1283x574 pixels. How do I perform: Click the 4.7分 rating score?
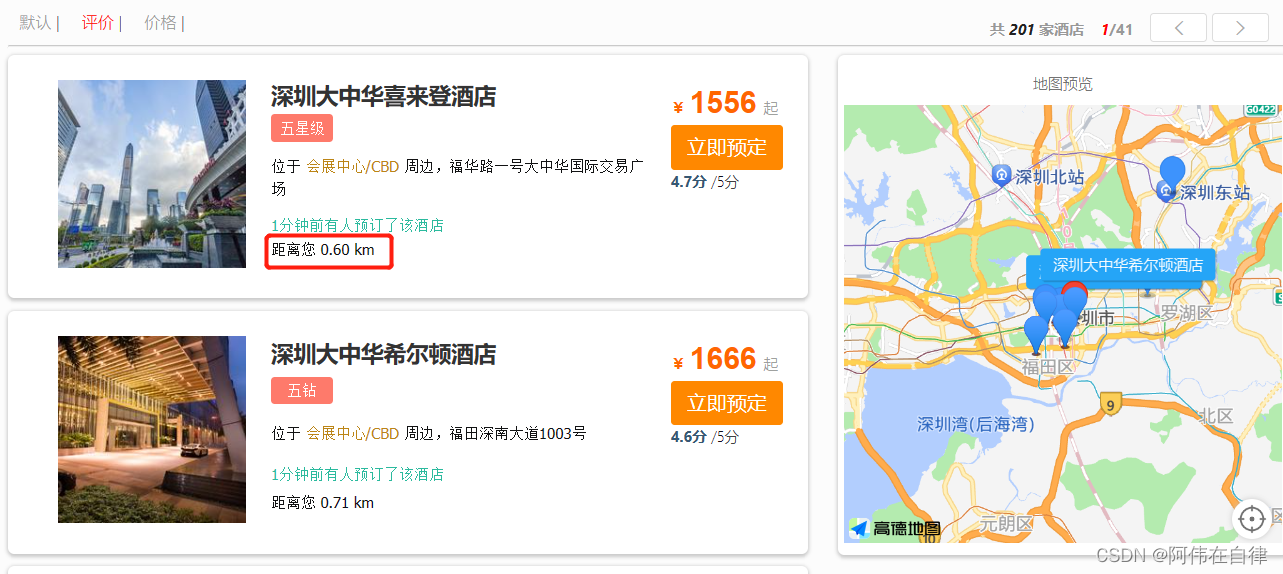[x=689, y=182]
